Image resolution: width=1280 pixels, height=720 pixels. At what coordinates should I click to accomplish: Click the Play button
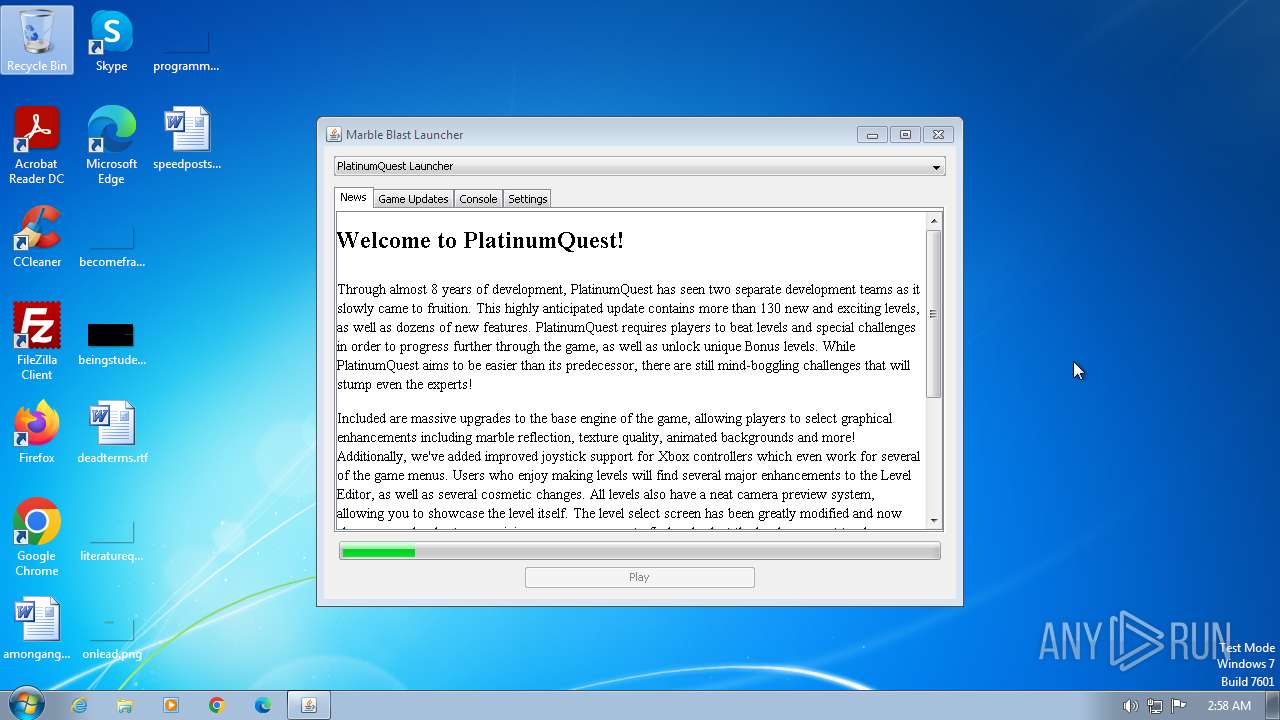(640, 577)
